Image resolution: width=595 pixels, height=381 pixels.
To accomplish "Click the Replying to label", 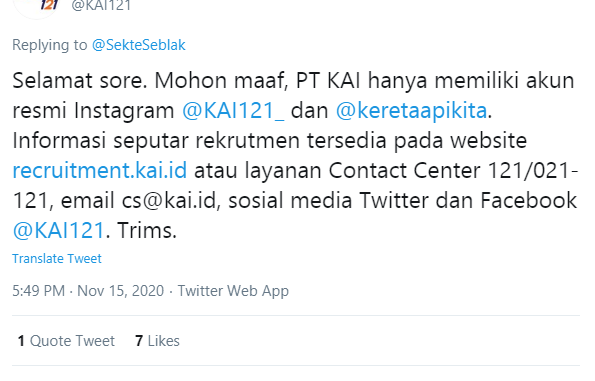I will coord(50,45).
